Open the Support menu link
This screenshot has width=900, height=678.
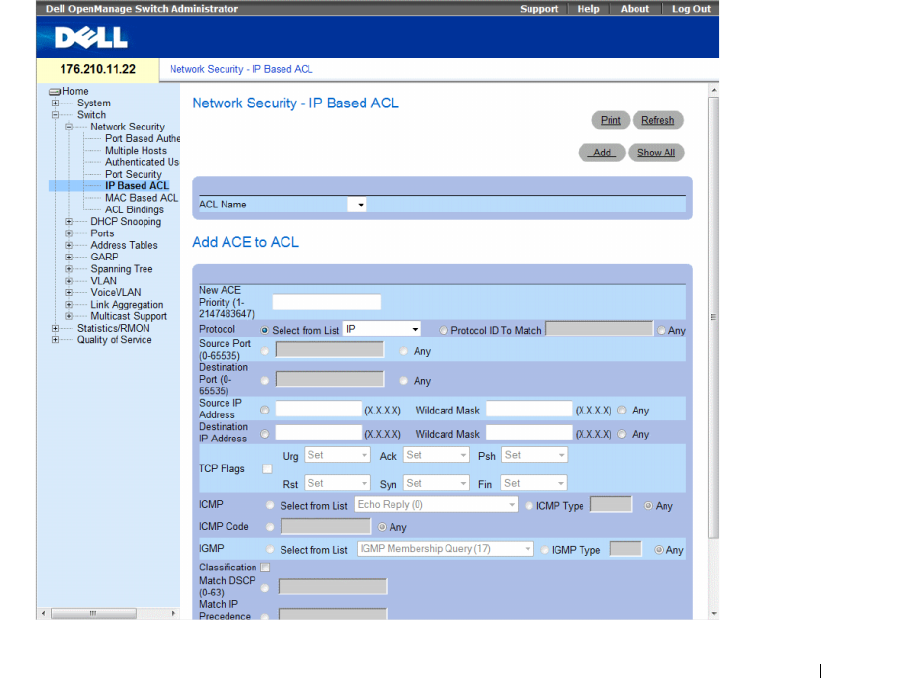(x=539, y=9)
